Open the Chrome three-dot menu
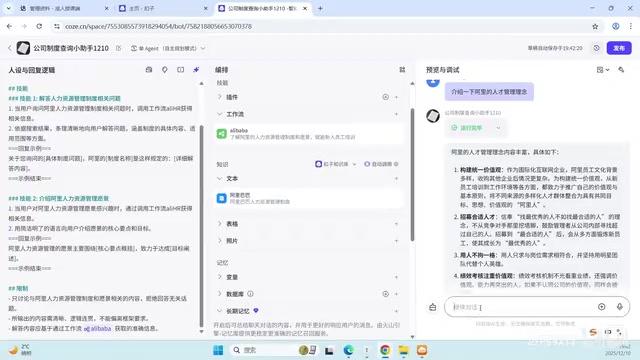The image size is (640, 360). [x=631, y=26]
